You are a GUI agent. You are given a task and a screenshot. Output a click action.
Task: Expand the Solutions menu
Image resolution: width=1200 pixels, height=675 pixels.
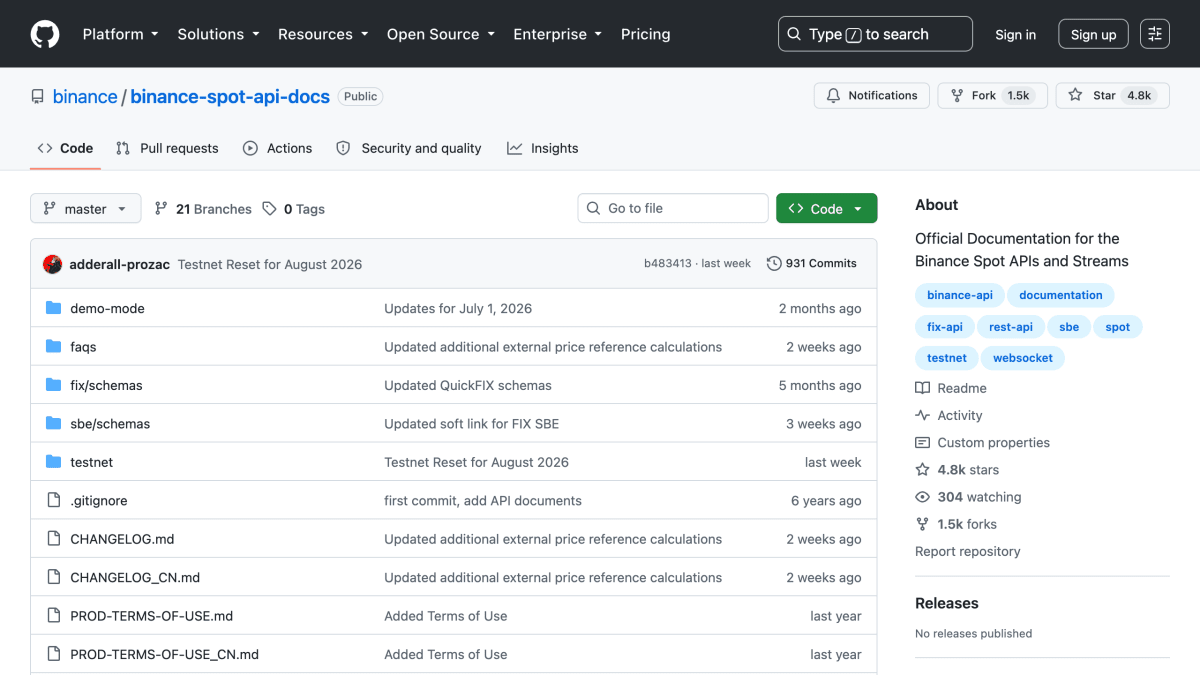pos(218,34)
